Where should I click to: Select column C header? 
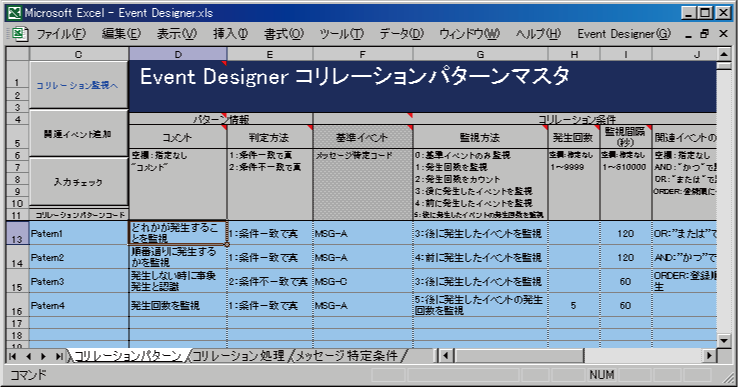[x=79, y=54]
